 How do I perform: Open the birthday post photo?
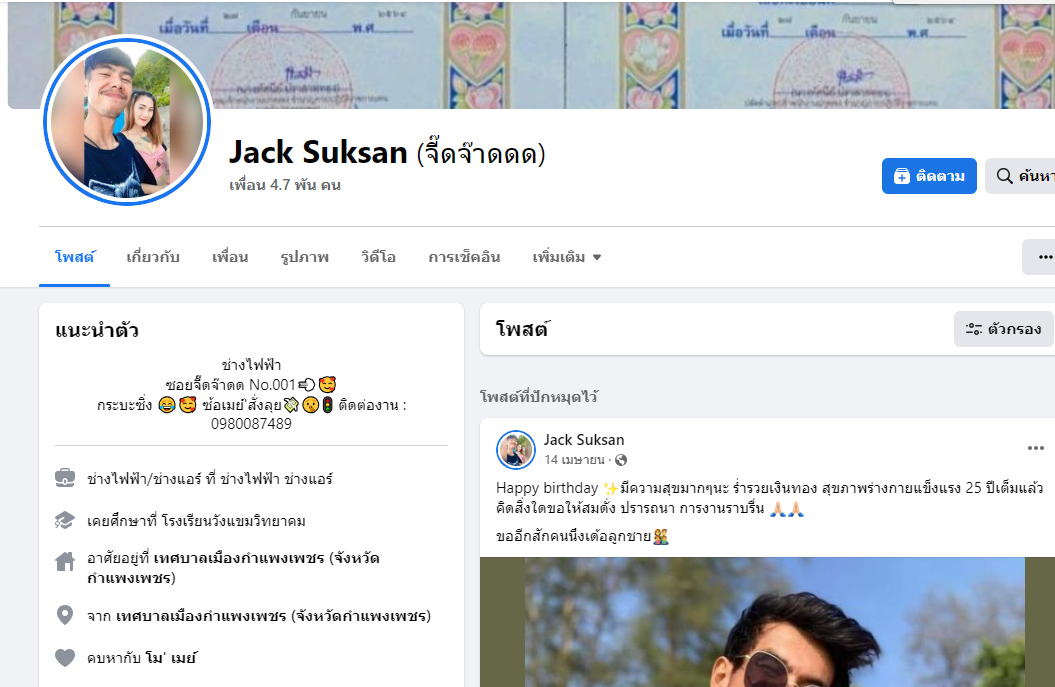tap(767, 622)
